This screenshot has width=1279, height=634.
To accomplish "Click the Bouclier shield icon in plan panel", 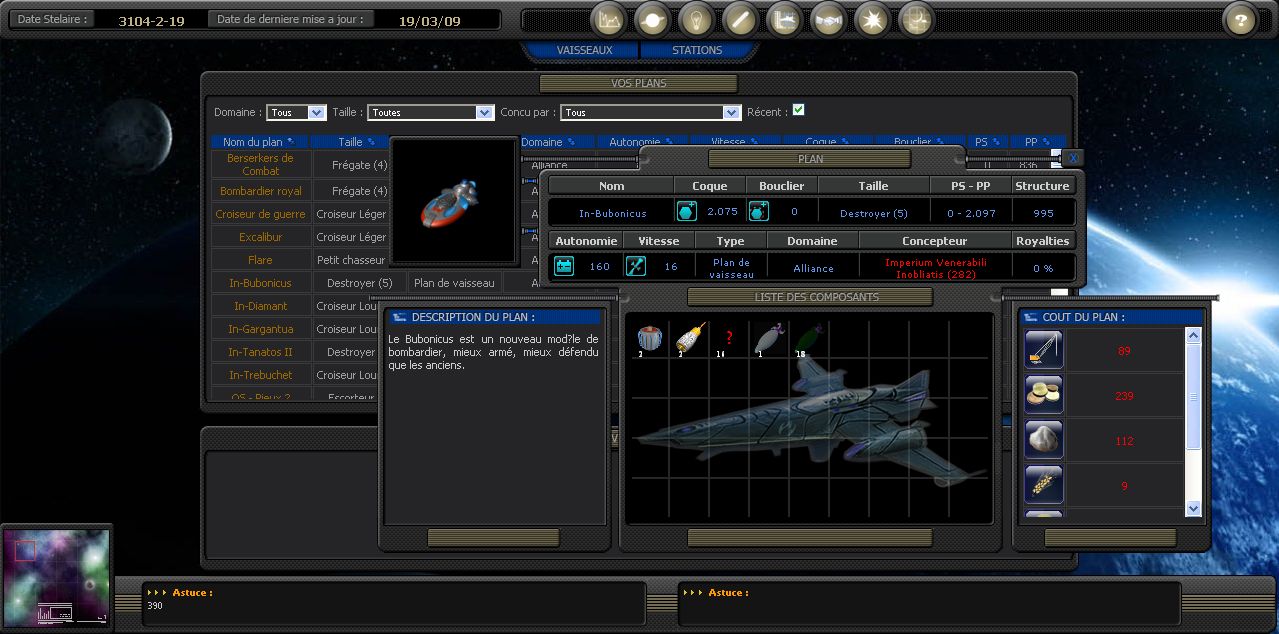I will point(758,211).
